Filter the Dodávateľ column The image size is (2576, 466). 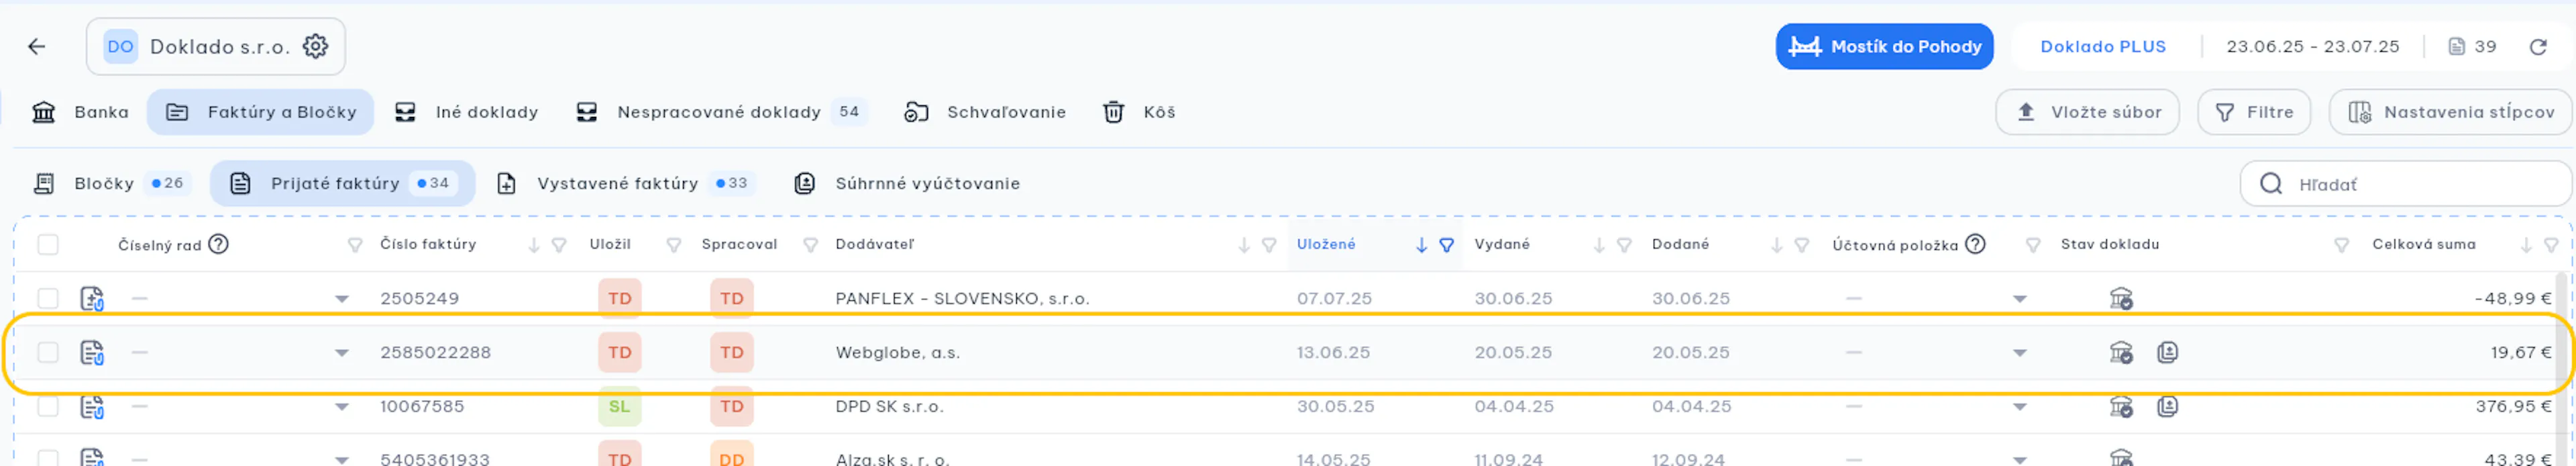pyautogui.click(x=1268, y=245)
